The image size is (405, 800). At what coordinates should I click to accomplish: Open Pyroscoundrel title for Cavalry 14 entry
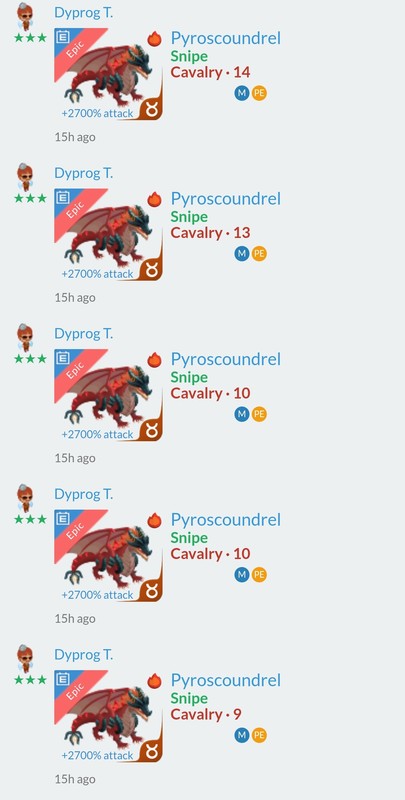pos(225,38)
